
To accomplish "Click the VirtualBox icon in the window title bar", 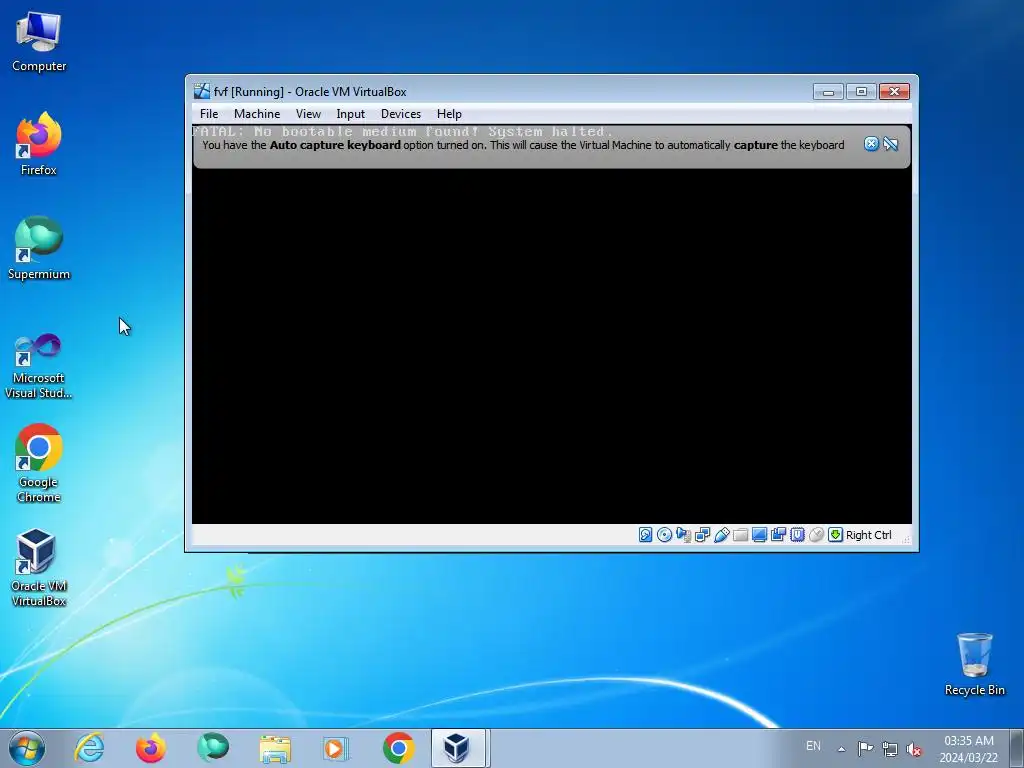I will coord(202,91).
